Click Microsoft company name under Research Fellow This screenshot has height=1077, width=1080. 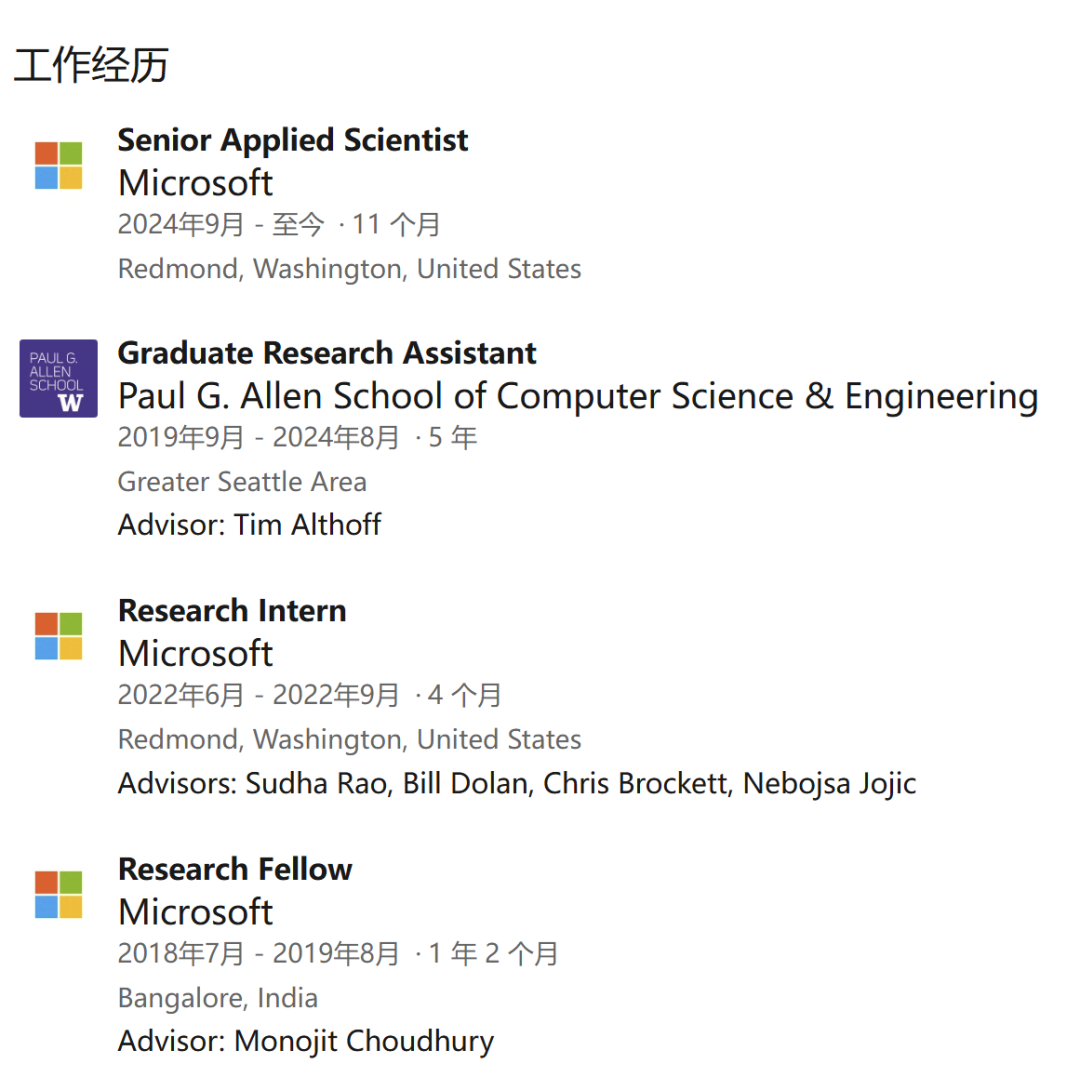pyautogui.click(x=195, y=912)
